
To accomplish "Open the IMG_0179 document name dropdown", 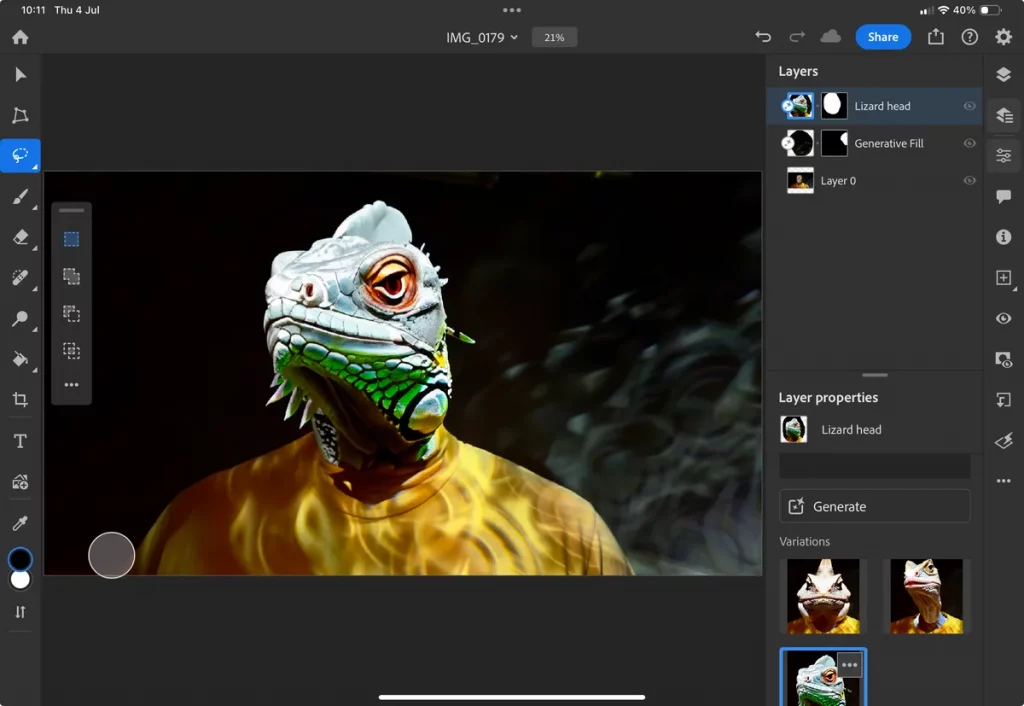I will coord(482,36).
